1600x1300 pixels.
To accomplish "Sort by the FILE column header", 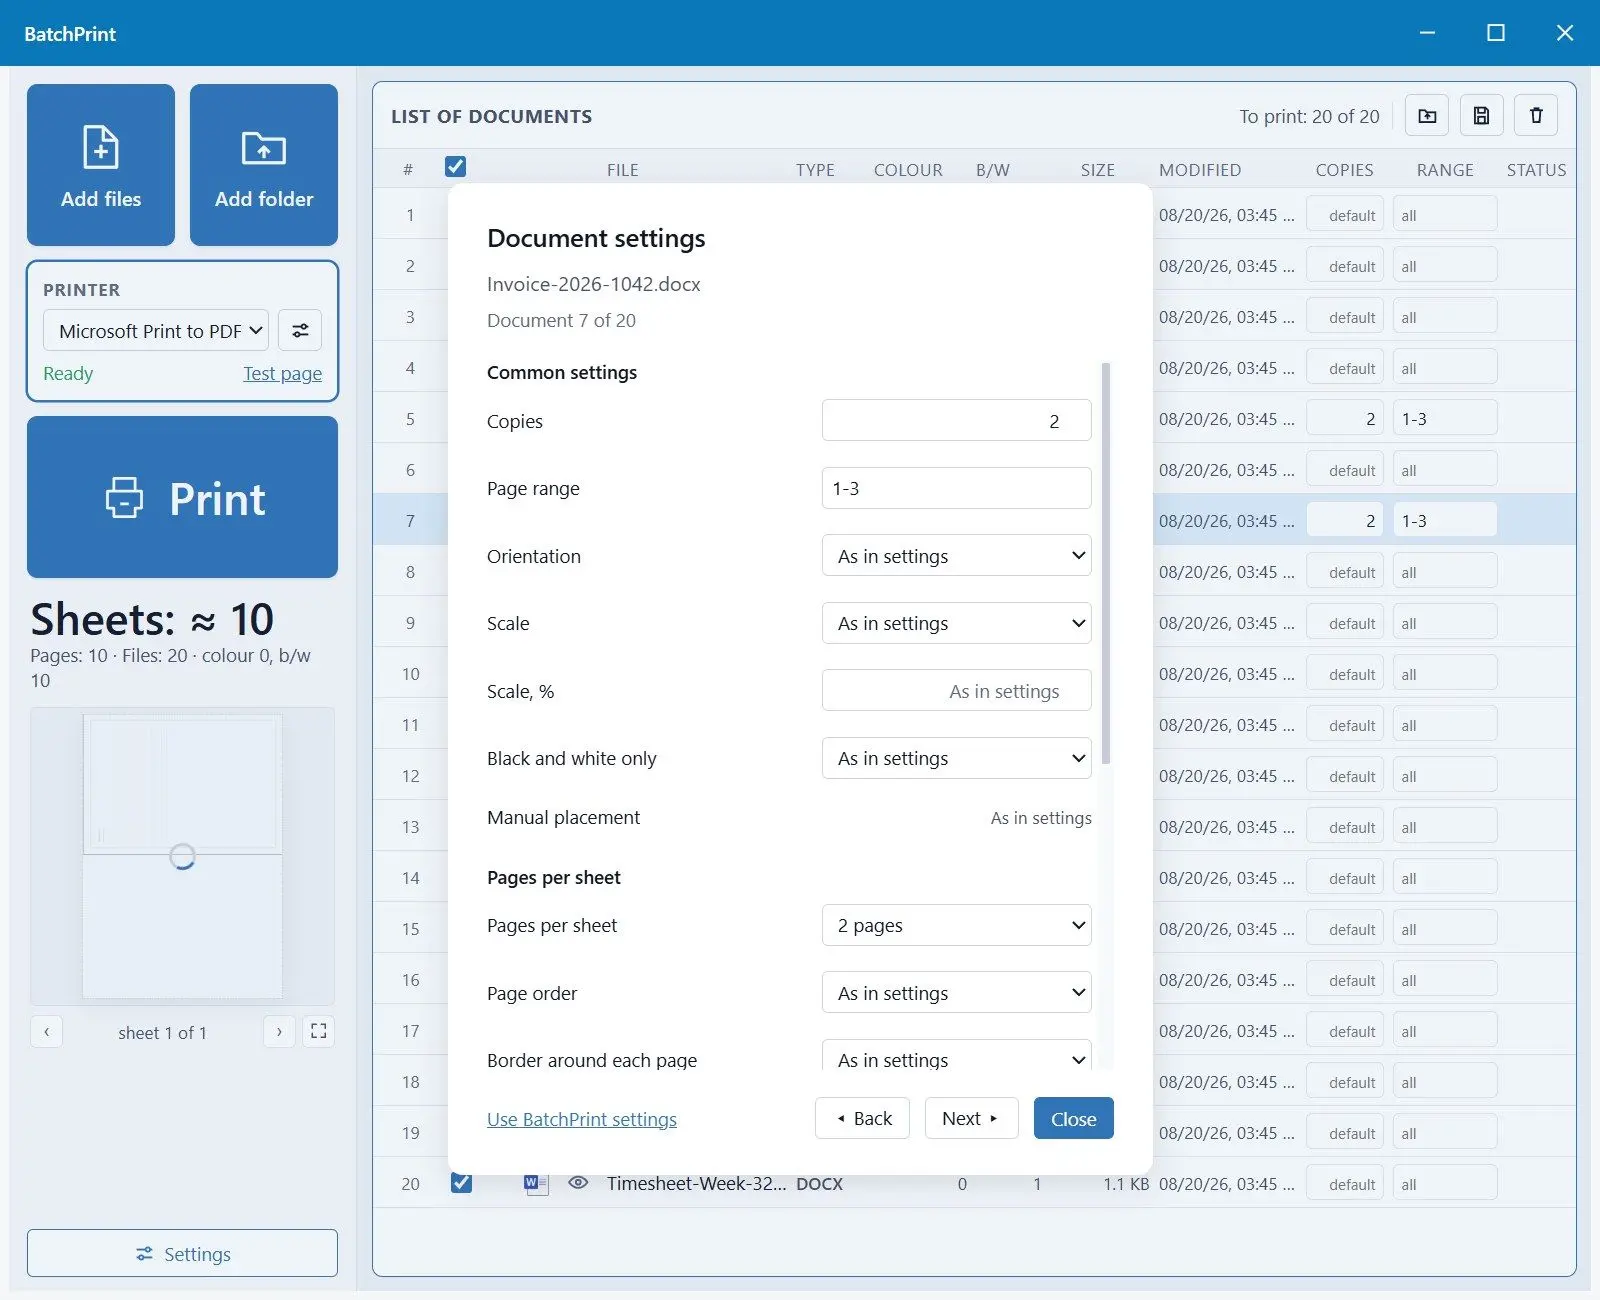I will pos(622,169).
